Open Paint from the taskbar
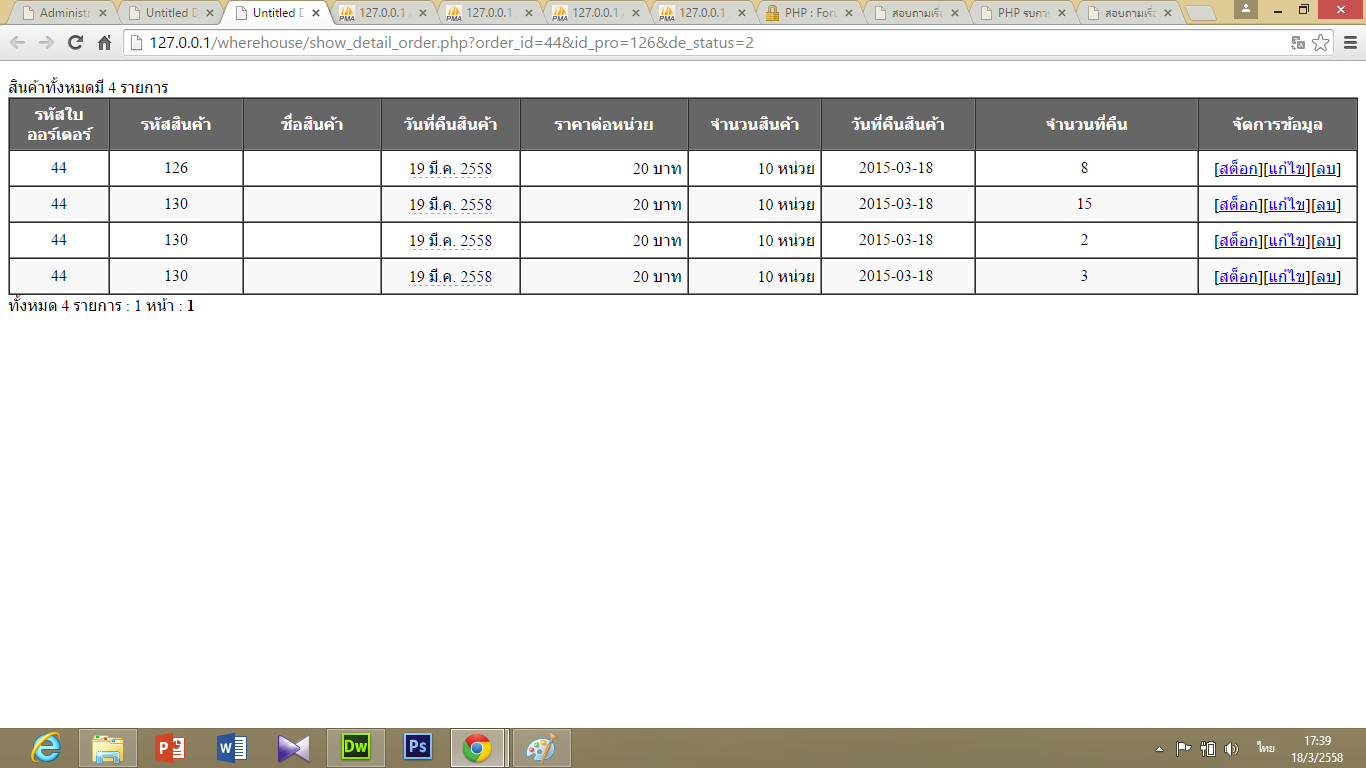This screenshot has width=1366, height=768. (541, 748)
